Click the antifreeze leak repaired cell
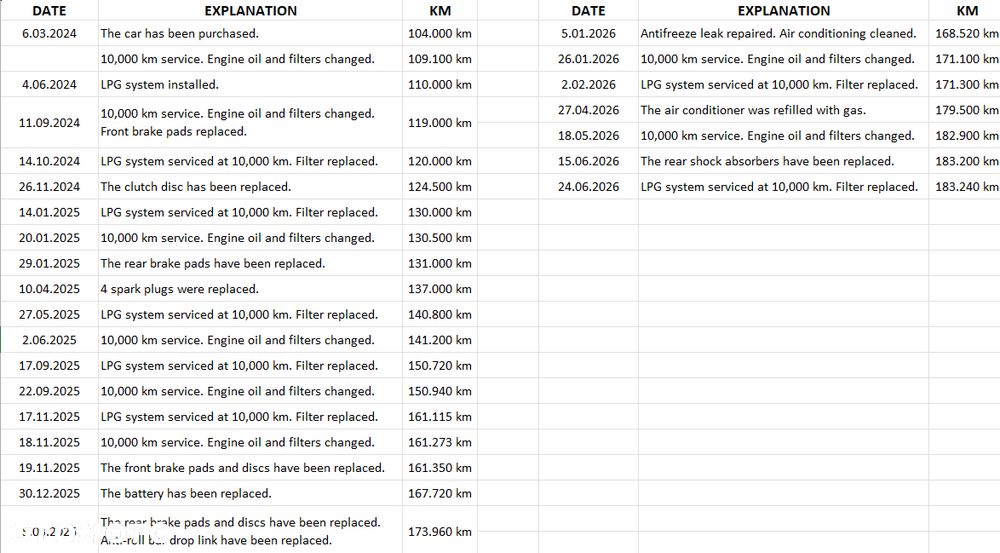 [783, 33]
